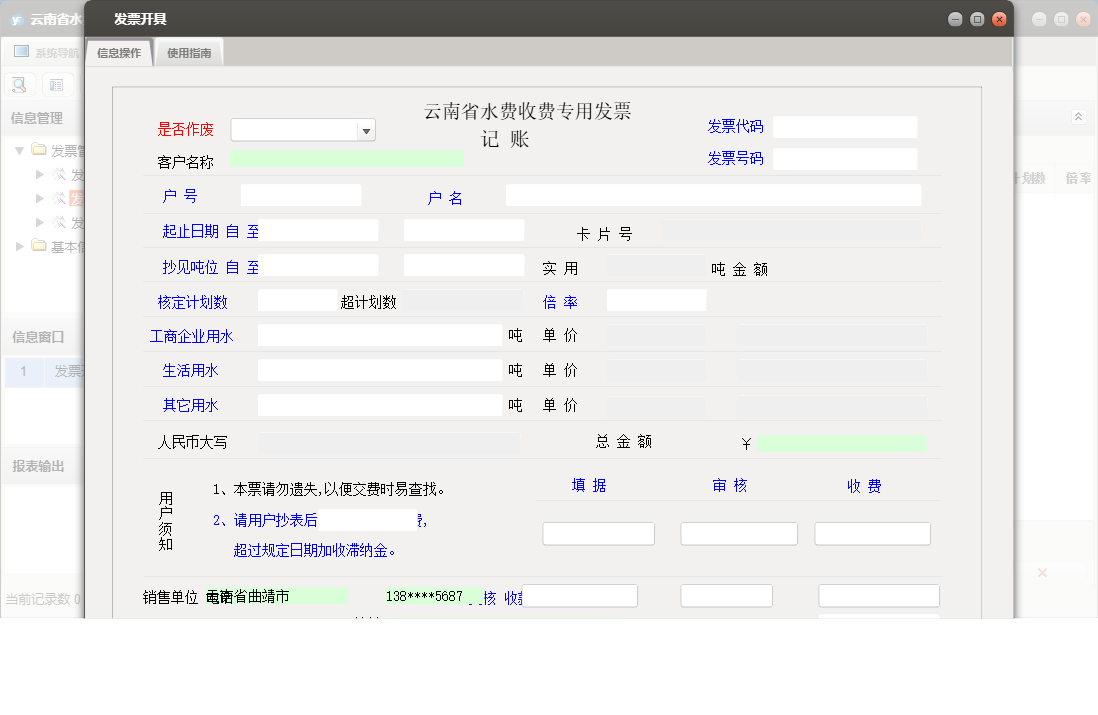Click the 系统导航 navigation icon at top left
This screenshot has width=1098, height=715.
point(19,51)
